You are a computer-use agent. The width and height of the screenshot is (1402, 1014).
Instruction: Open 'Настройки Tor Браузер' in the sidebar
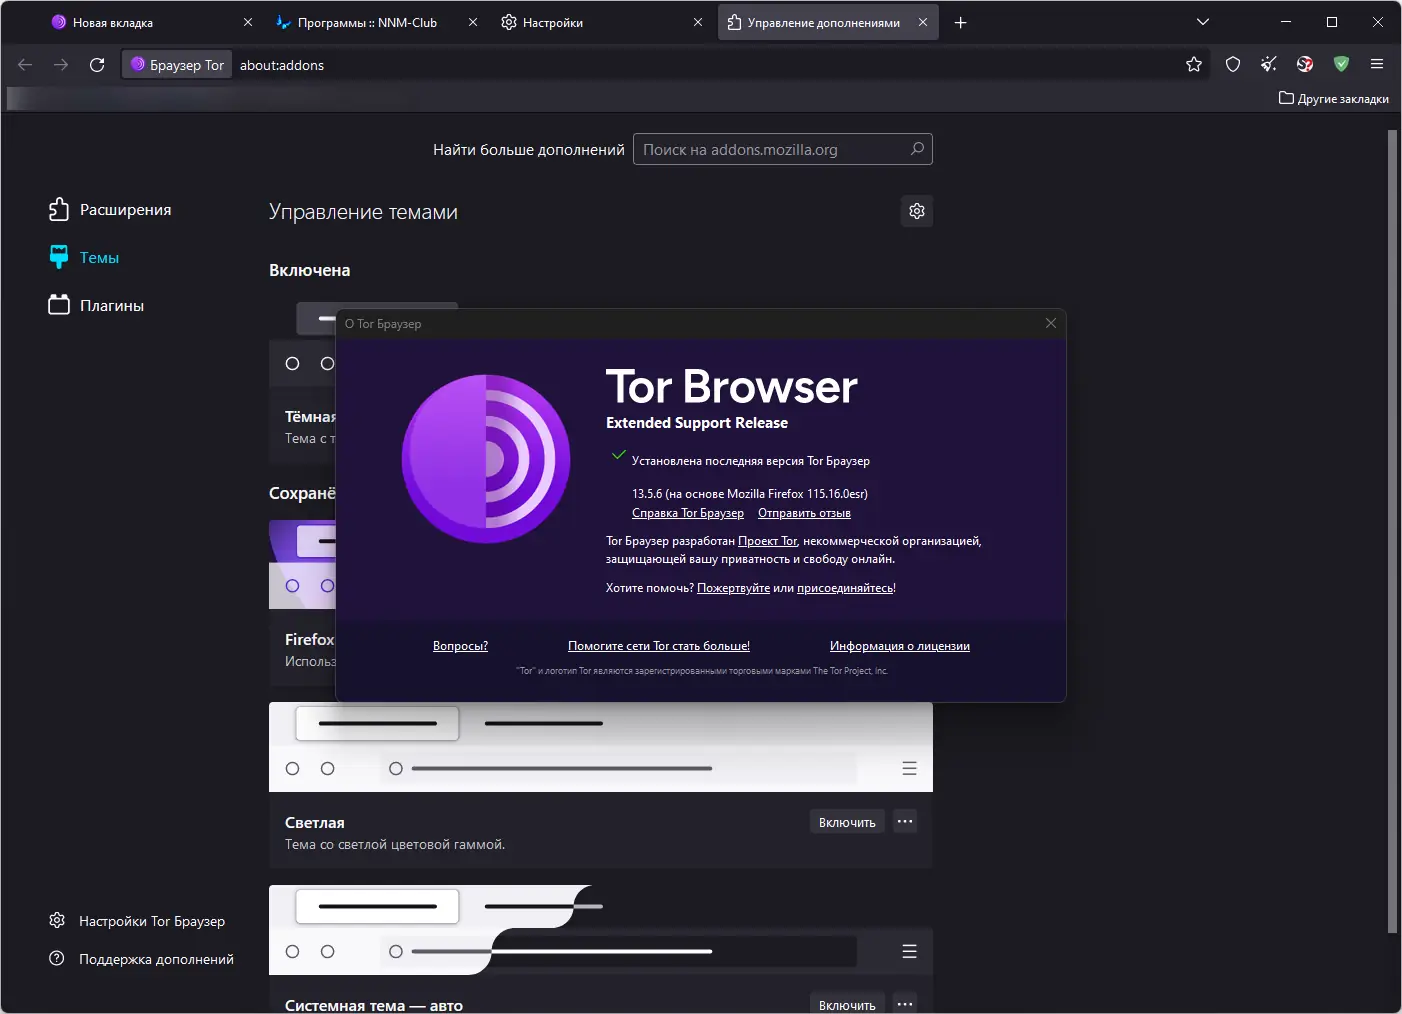(x=137, y=921)
